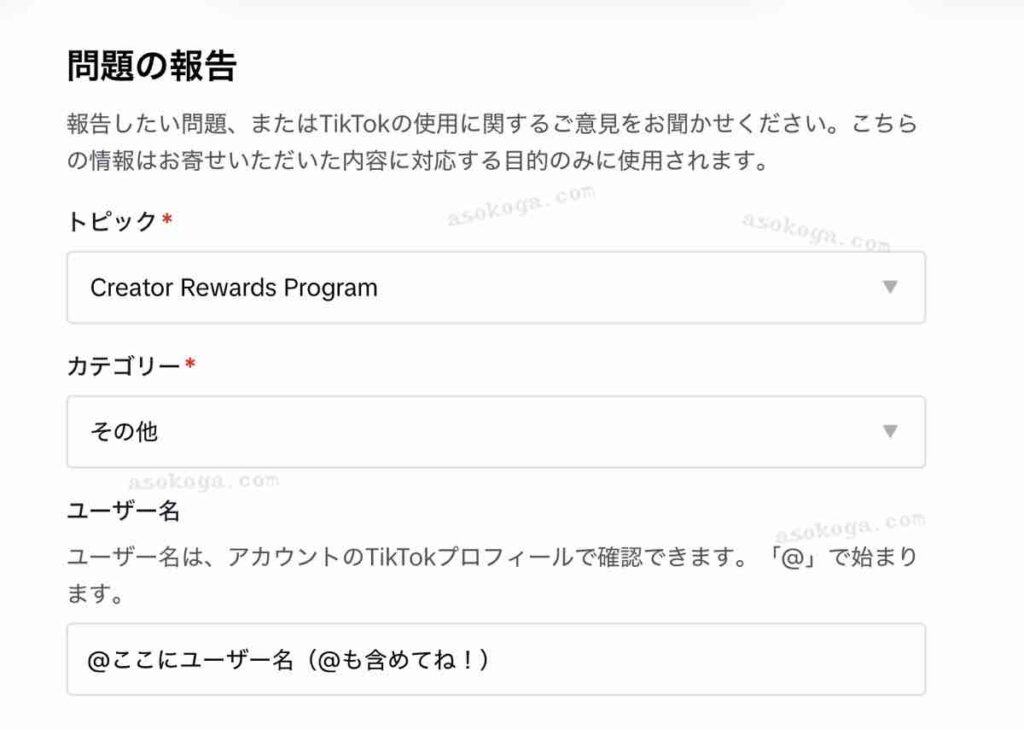
Task: Click the トピック field label
Action: (111, 222)
